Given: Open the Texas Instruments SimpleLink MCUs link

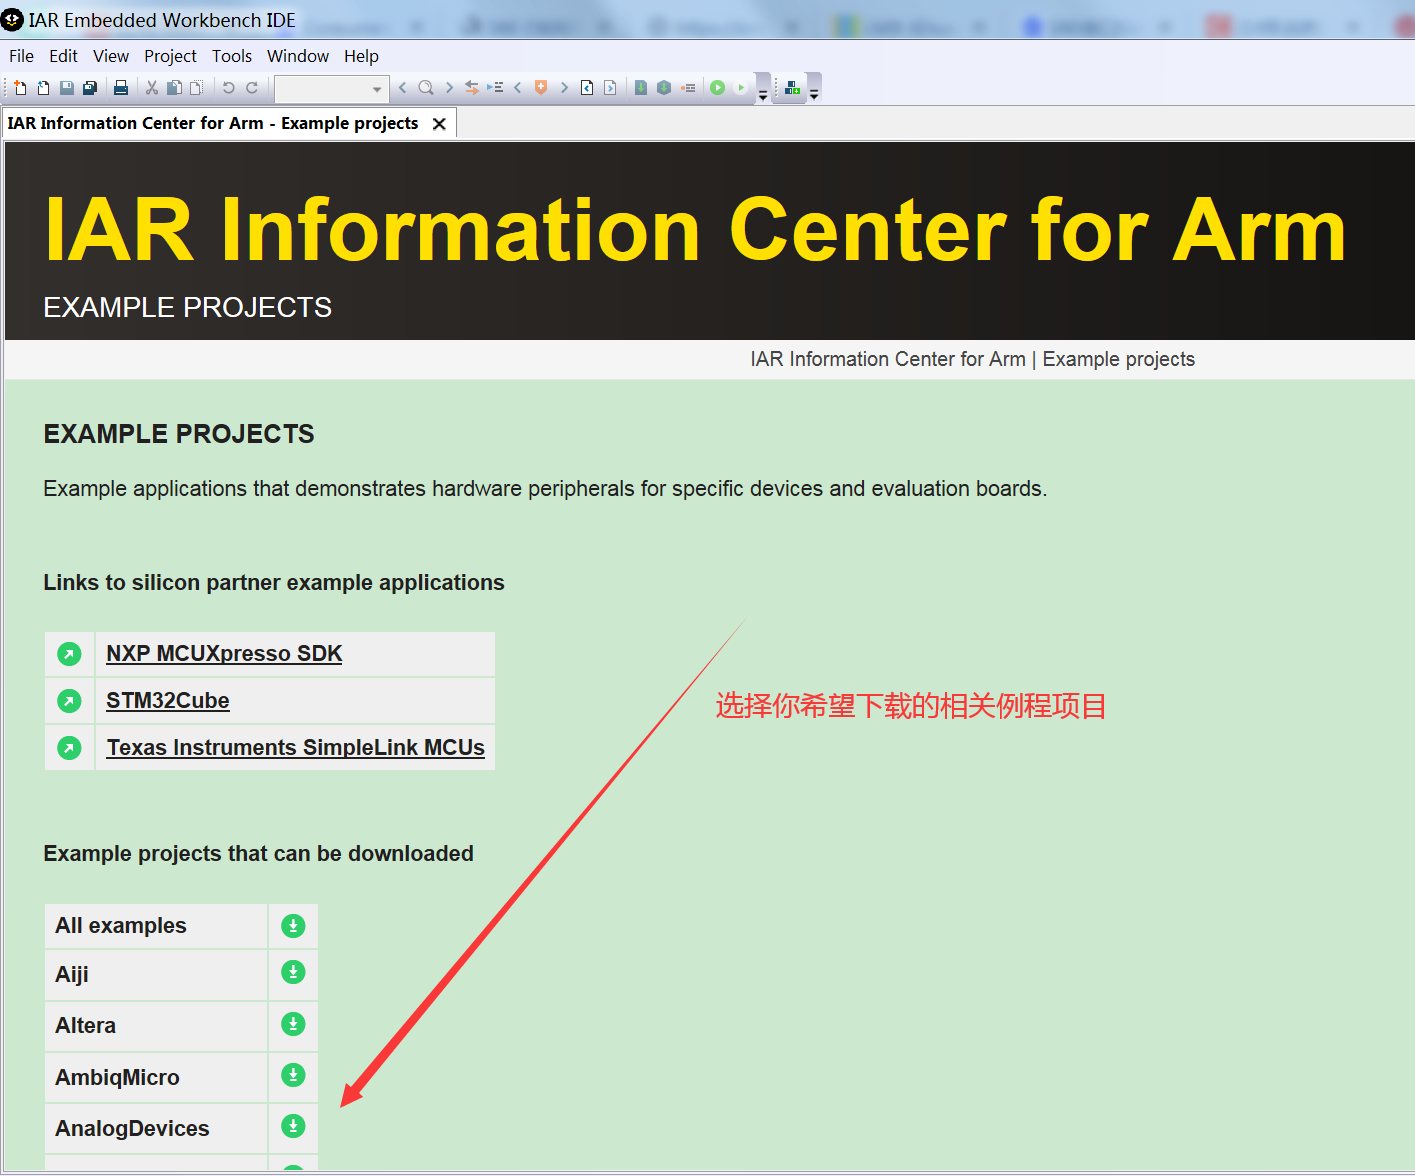Looking at the screenshot, I should (x=294, y=747).
